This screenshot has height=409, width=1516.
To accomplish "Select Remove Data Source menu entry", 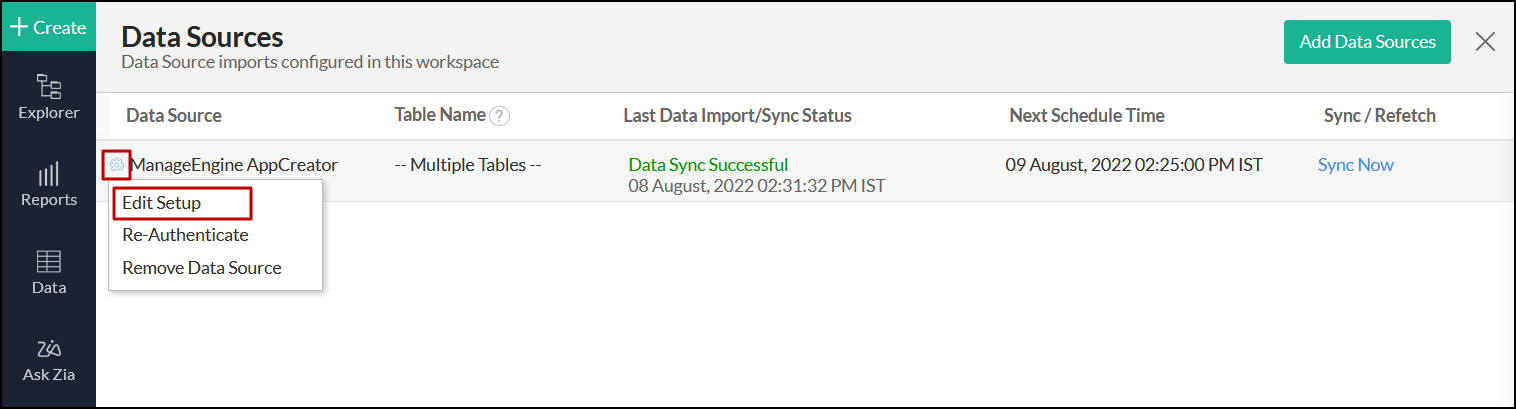I will pos(202,268).
